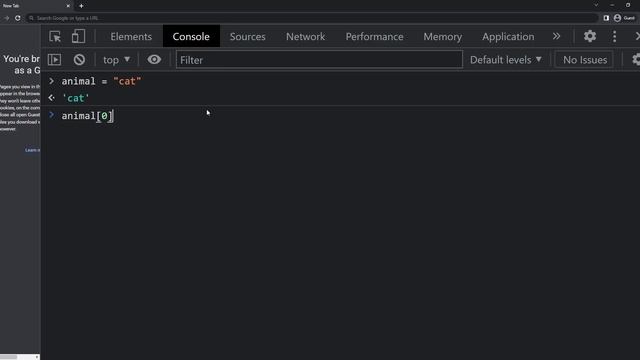Open the Performance tab

click(x=374, y=36)
